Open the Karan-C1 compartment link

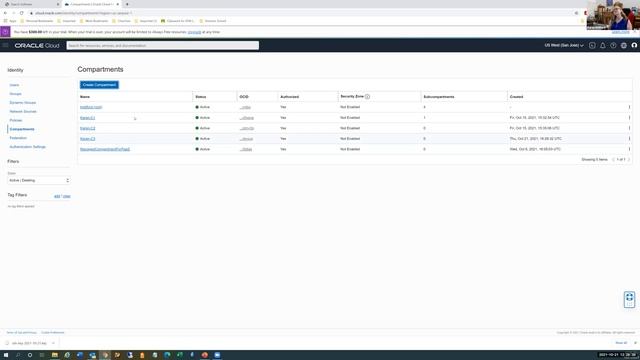pos(87,118)
